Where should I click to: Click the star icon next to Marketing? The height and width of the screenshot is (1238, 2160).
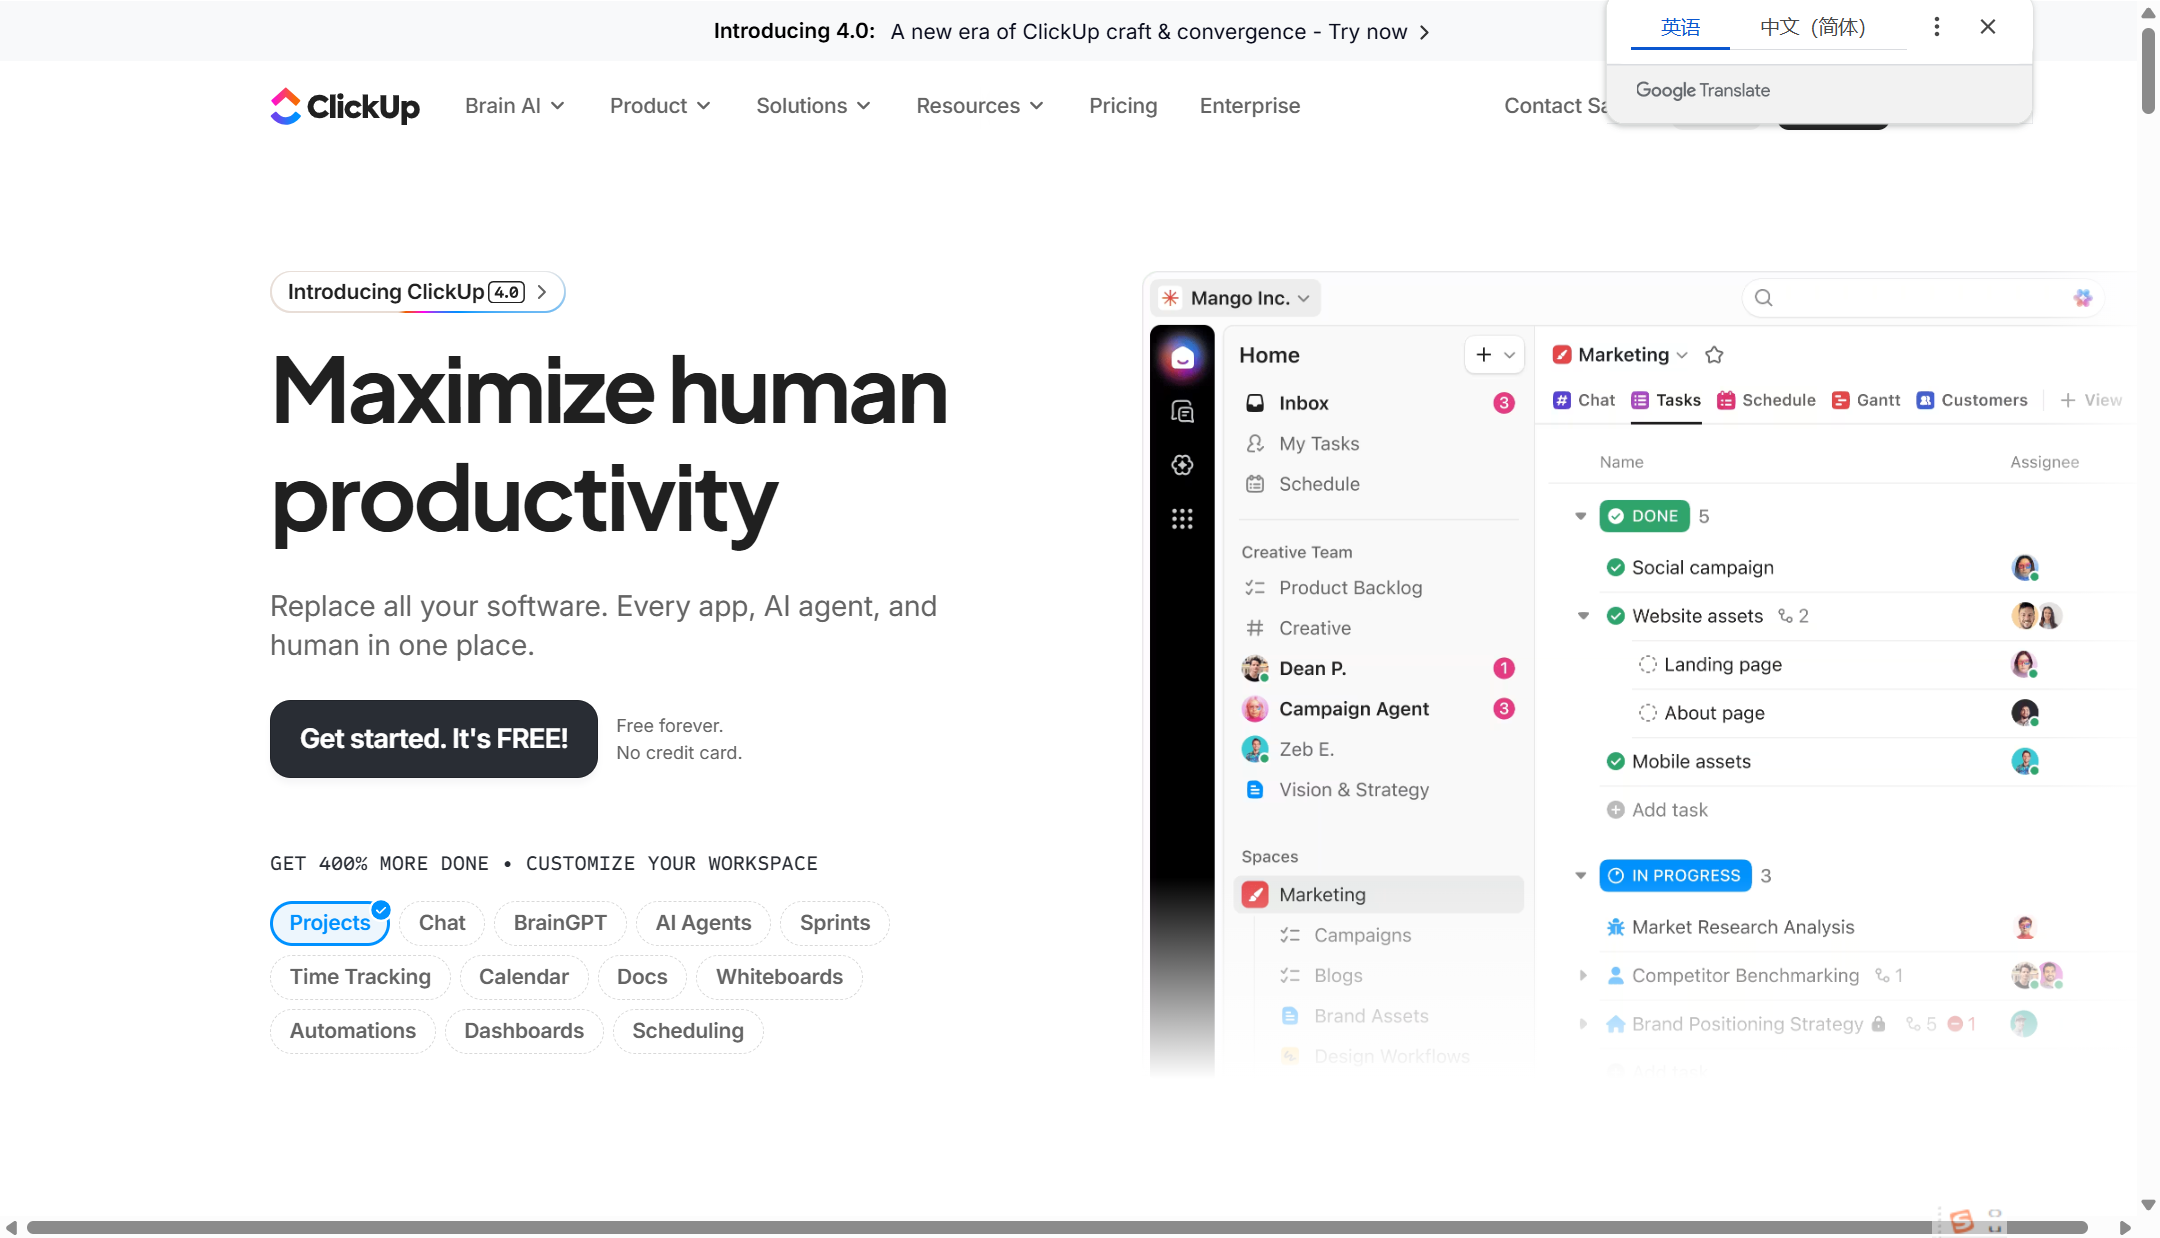1714,355
